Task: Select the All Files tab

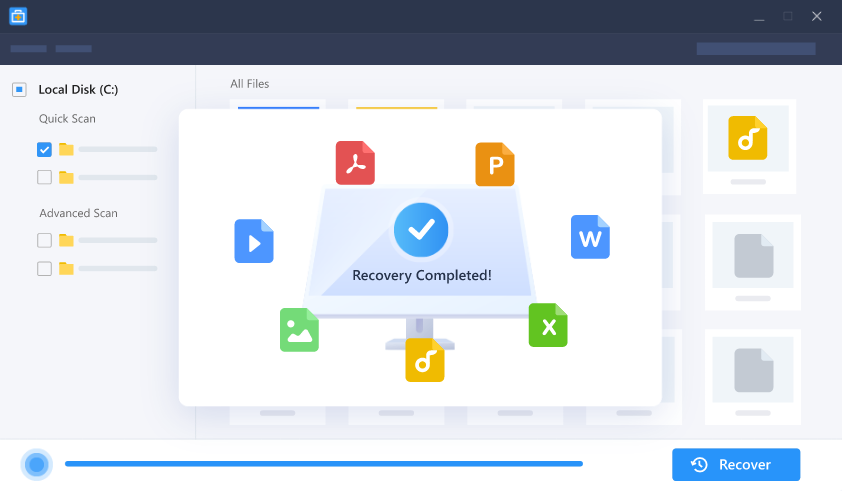Action: pos(249,84)
